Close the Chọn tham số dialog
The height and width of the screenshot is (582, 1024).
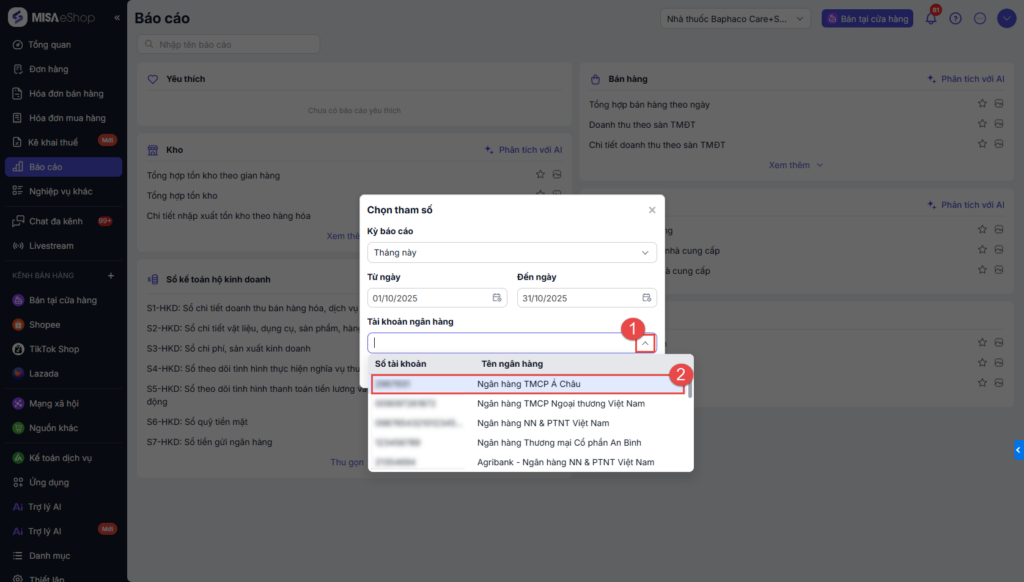coord(652,210)
